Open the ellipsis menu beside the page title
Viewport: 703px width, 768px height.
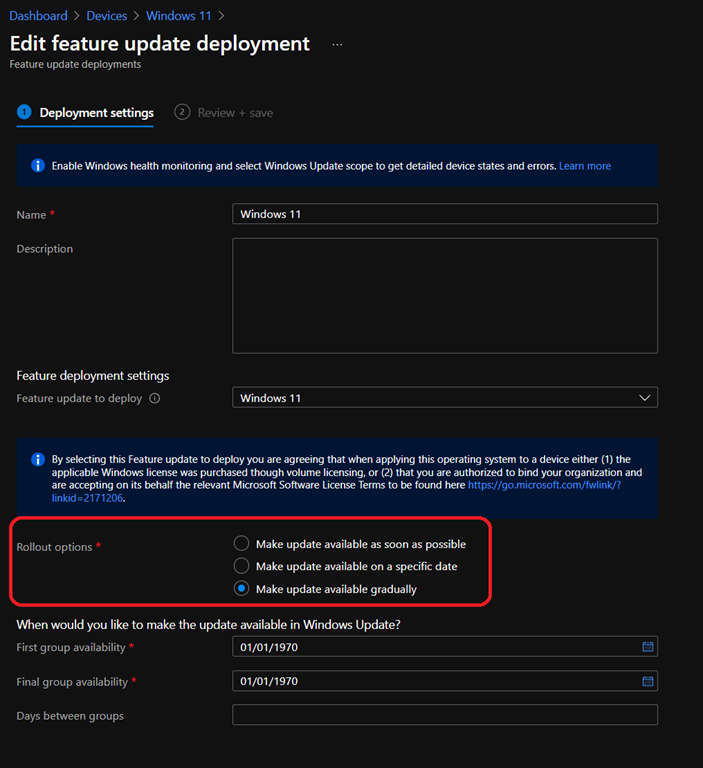pyautogui.click(x=337, y=45)
